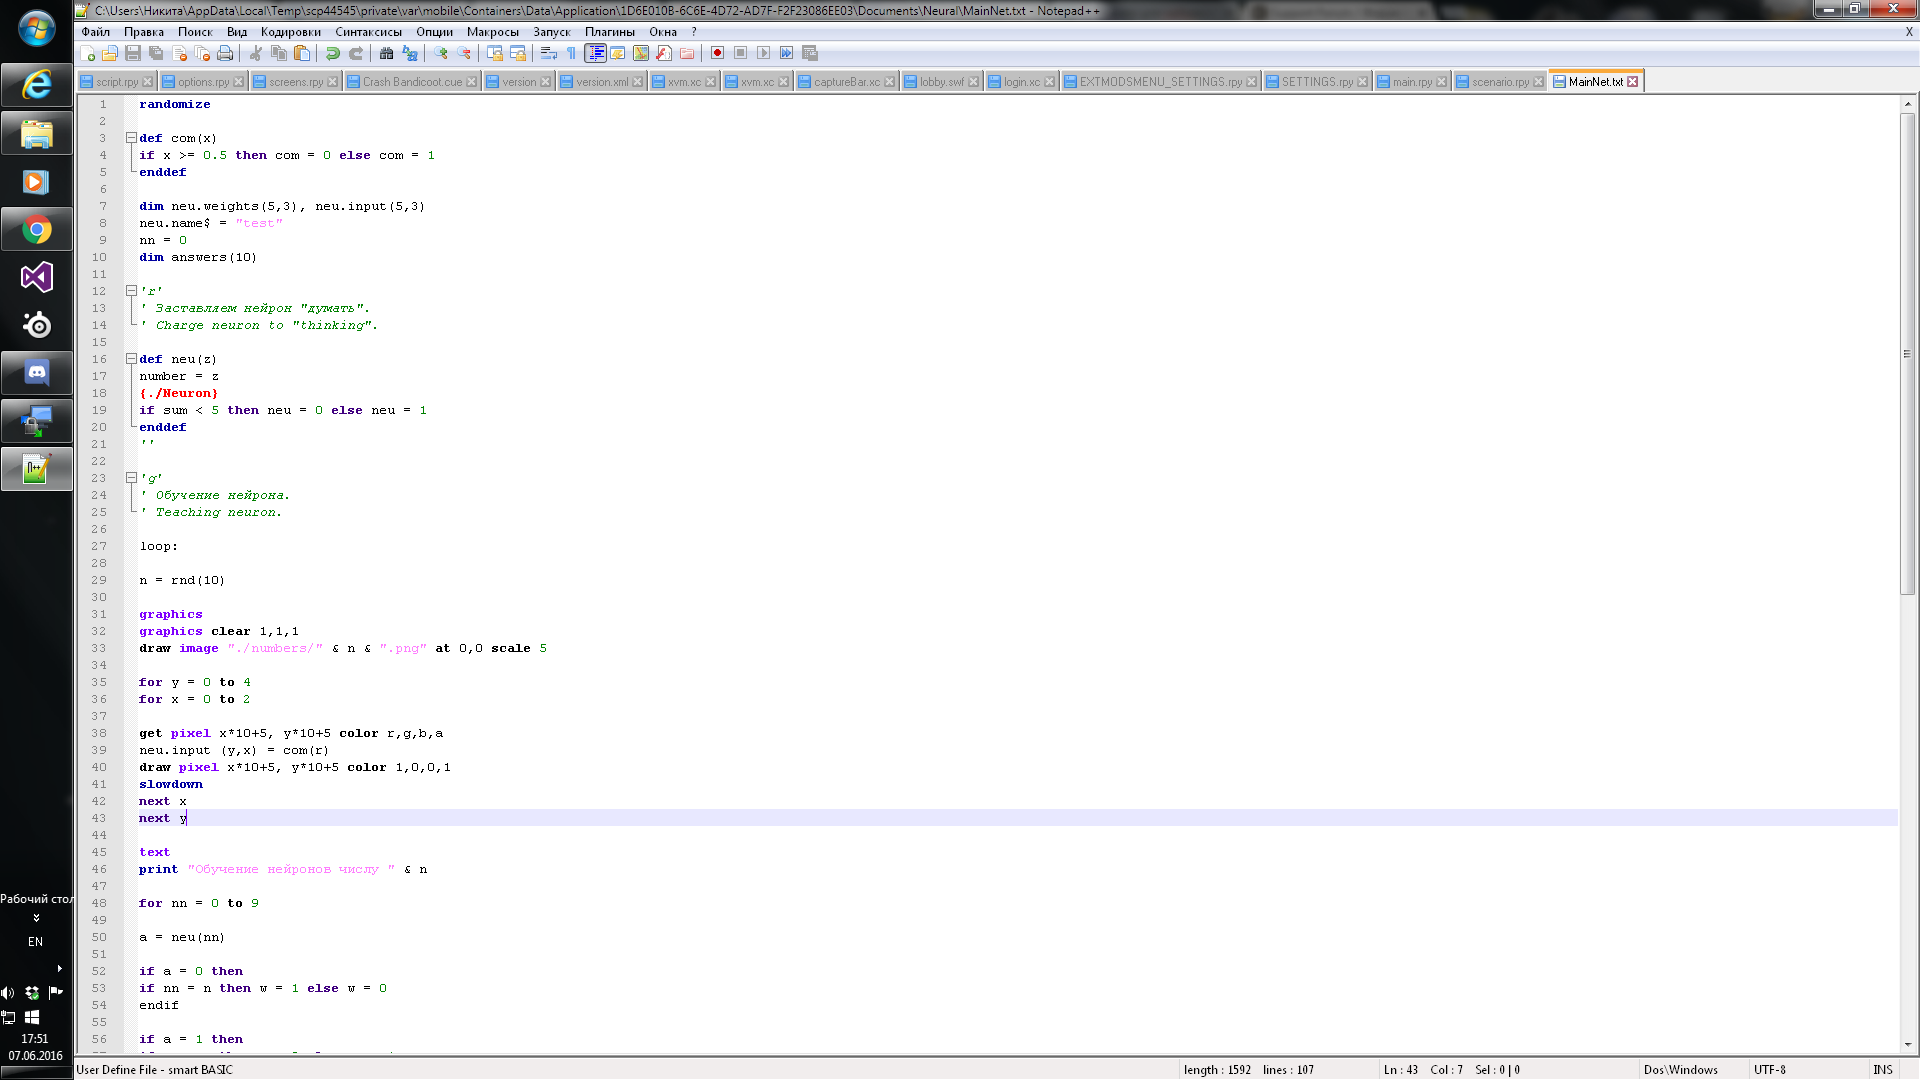The width and height of the screenshot is (1920, 1080).
Task: Undo last edit with green arrow icon
Action: [x=334, y=53]
